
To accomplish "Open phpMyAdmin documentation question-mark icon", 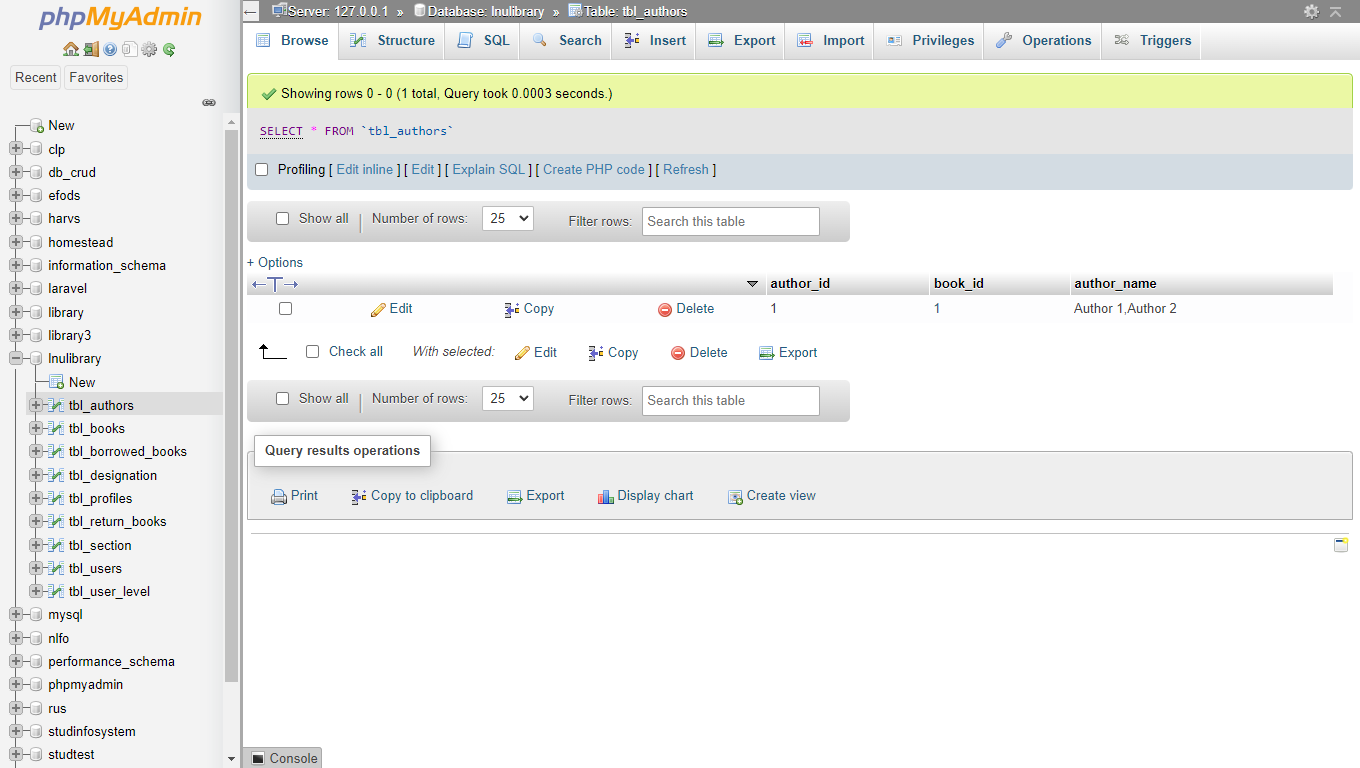I will pyautogui.click(x=110, y=49).
